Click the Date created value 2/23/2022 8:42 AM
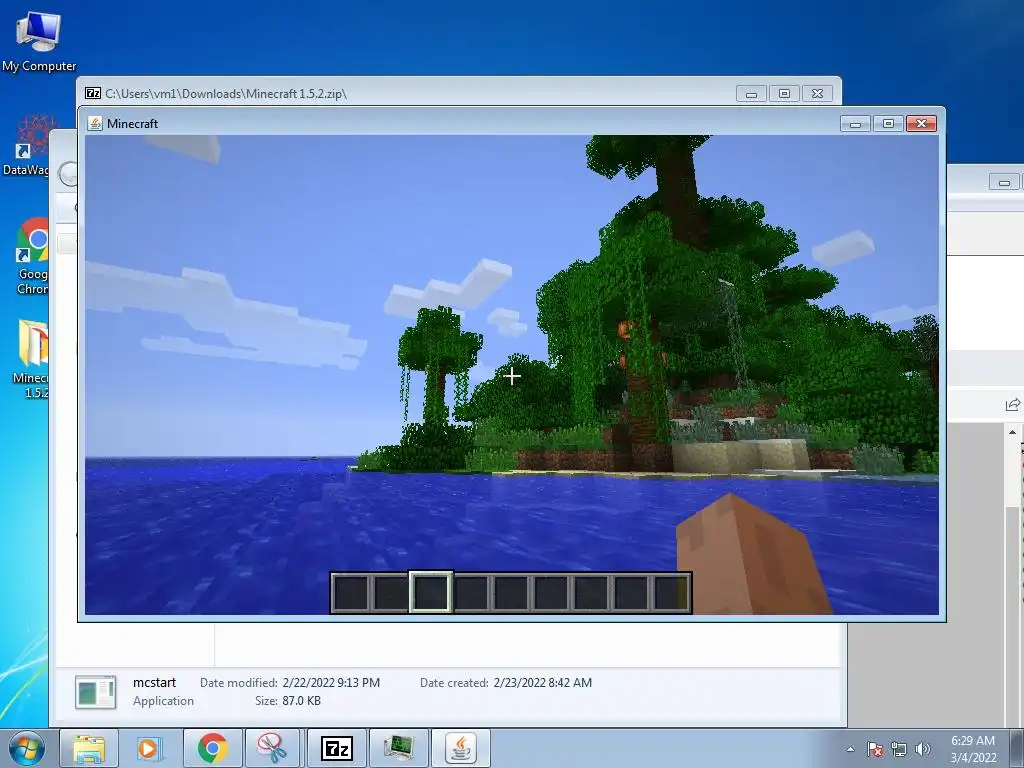This screenshot has height=768, width=1024. (543, 682)
